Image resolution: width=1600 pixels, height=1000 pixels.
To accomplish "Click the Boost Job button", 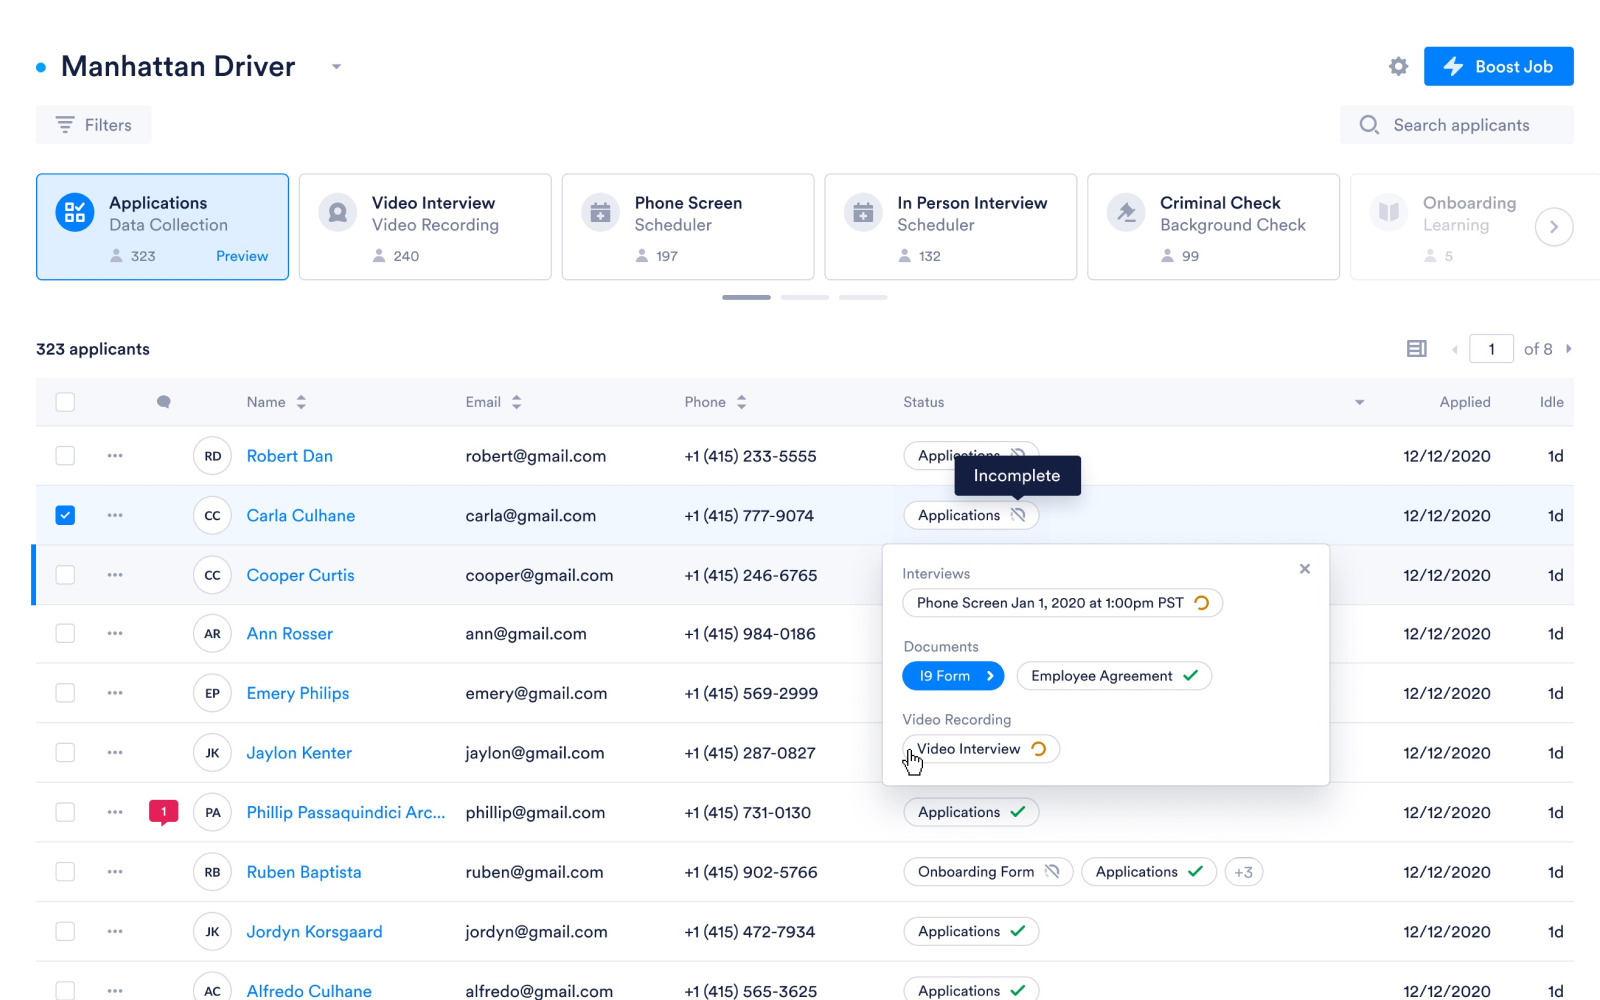I will coord(1498,66).
